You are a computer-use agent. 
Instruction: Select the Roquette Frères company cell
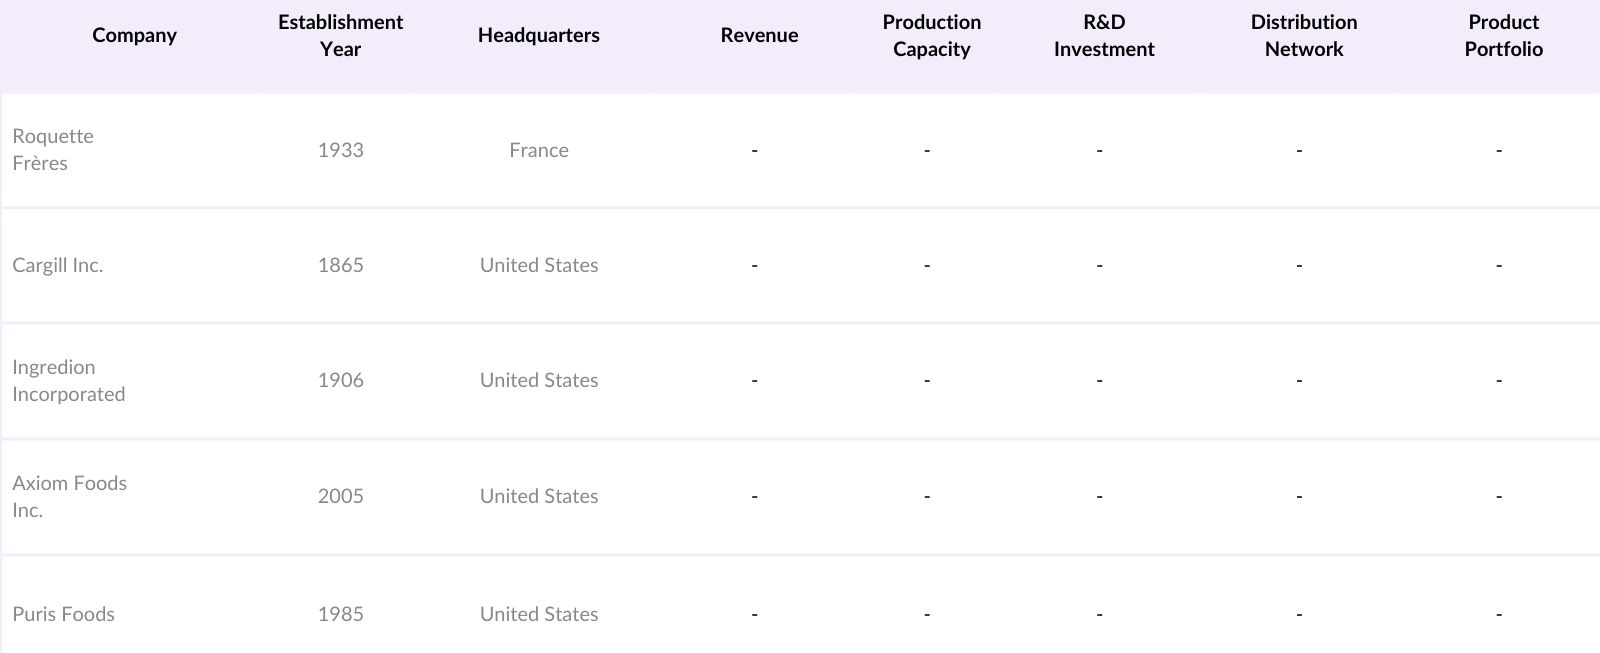tap(53, 150)
